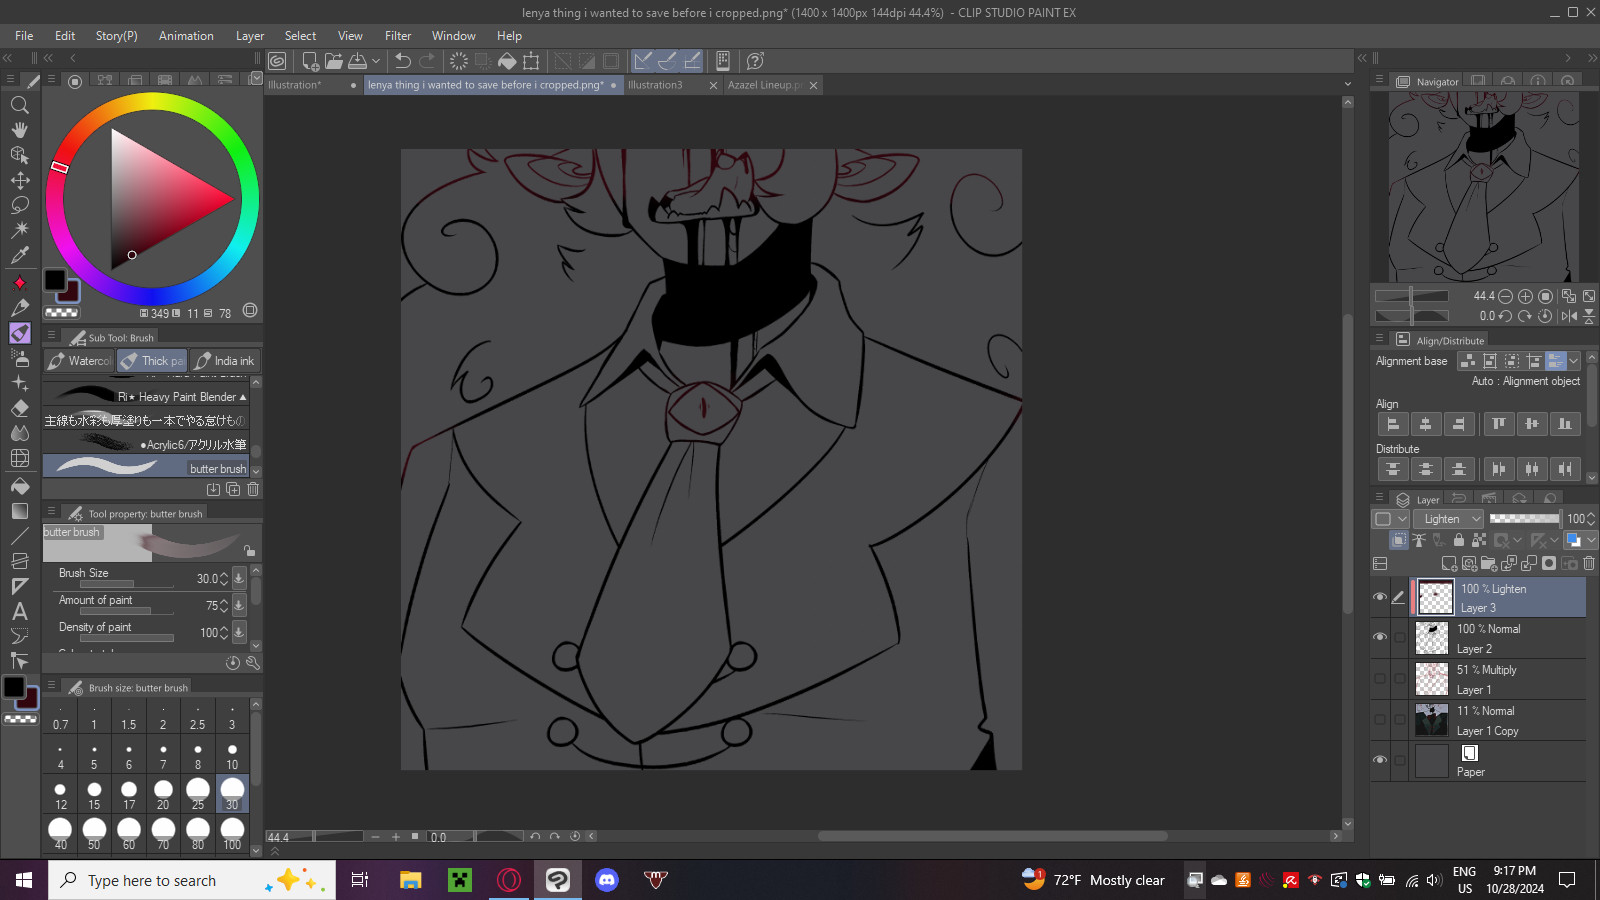Select the Gradient tool

point(19,511)
